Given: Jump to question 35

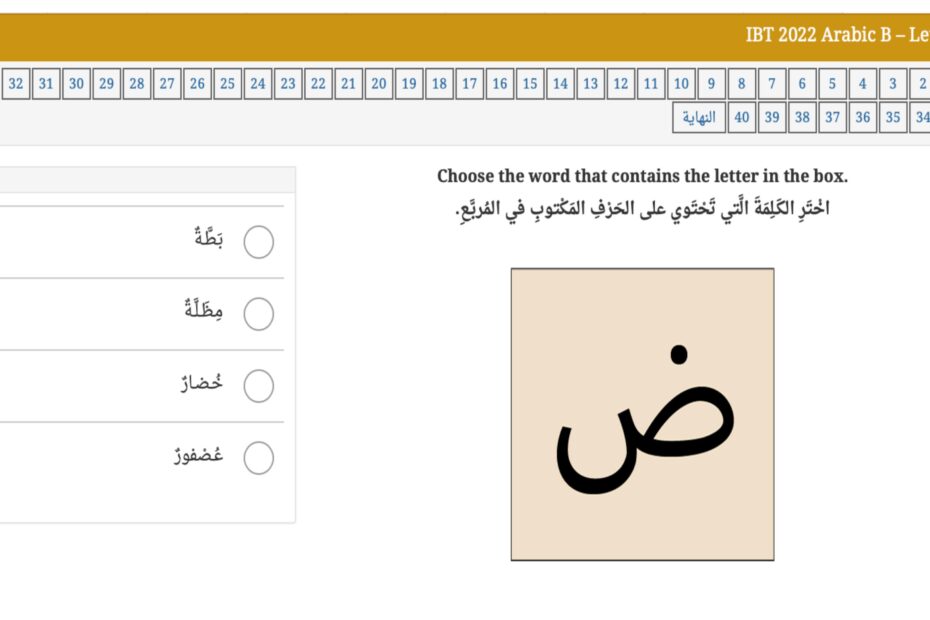Looking at the screenshot, I should [x=893, y=117].
